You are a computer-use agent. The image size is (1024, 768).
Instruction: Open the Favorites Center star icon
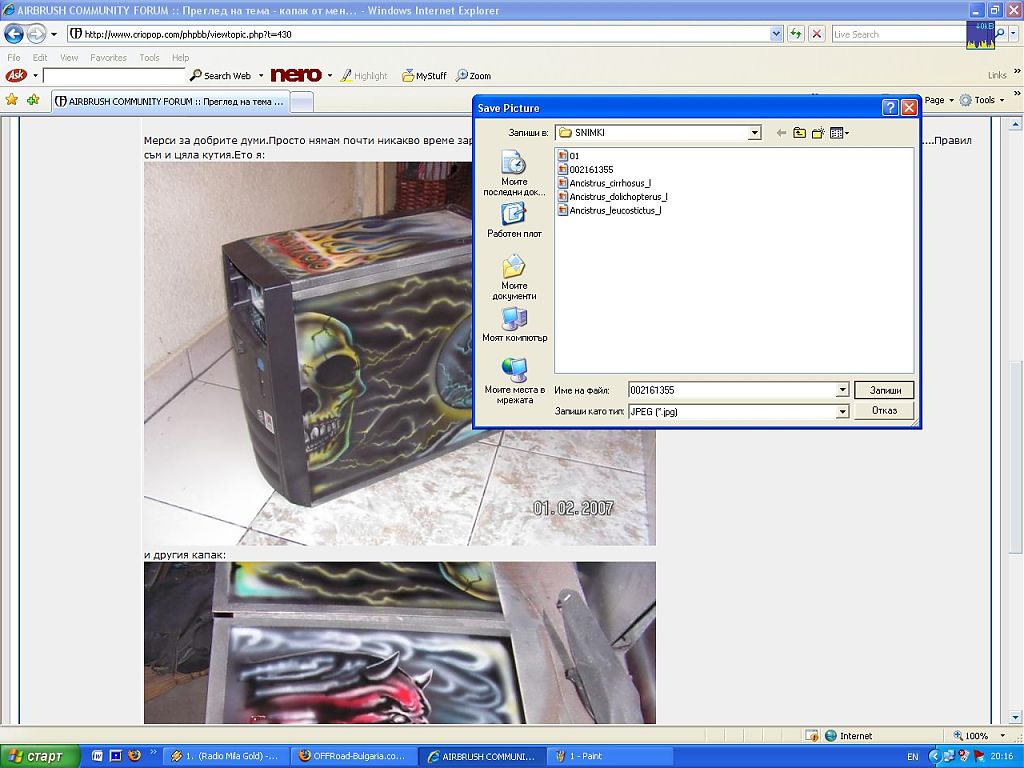pos(12,100)
